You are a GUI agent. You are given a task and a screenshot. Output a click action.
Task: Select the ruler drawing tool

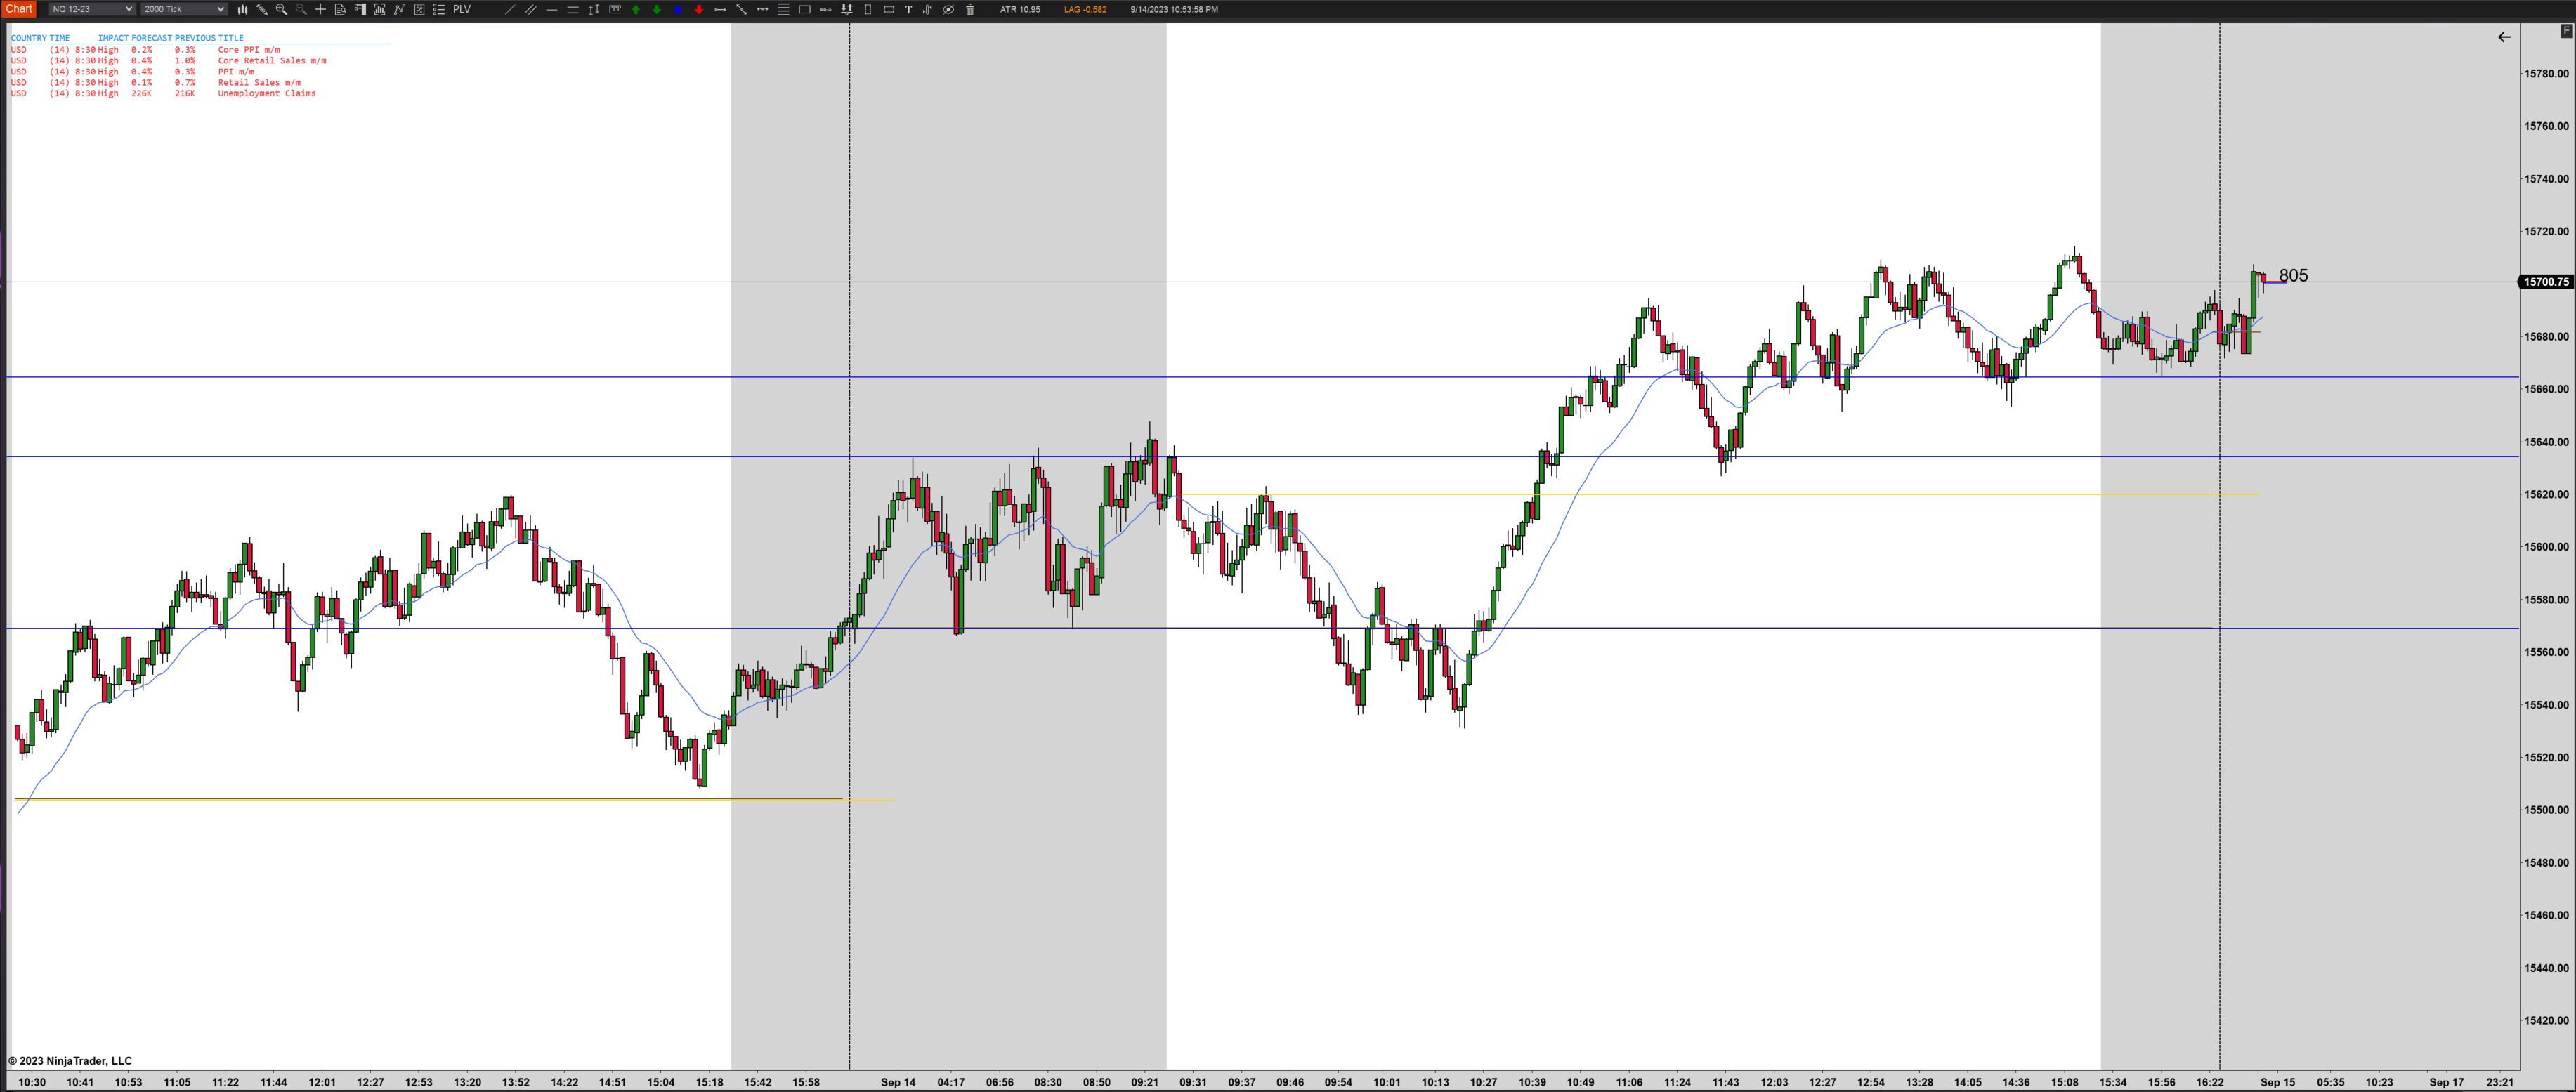tap(615, 9)
